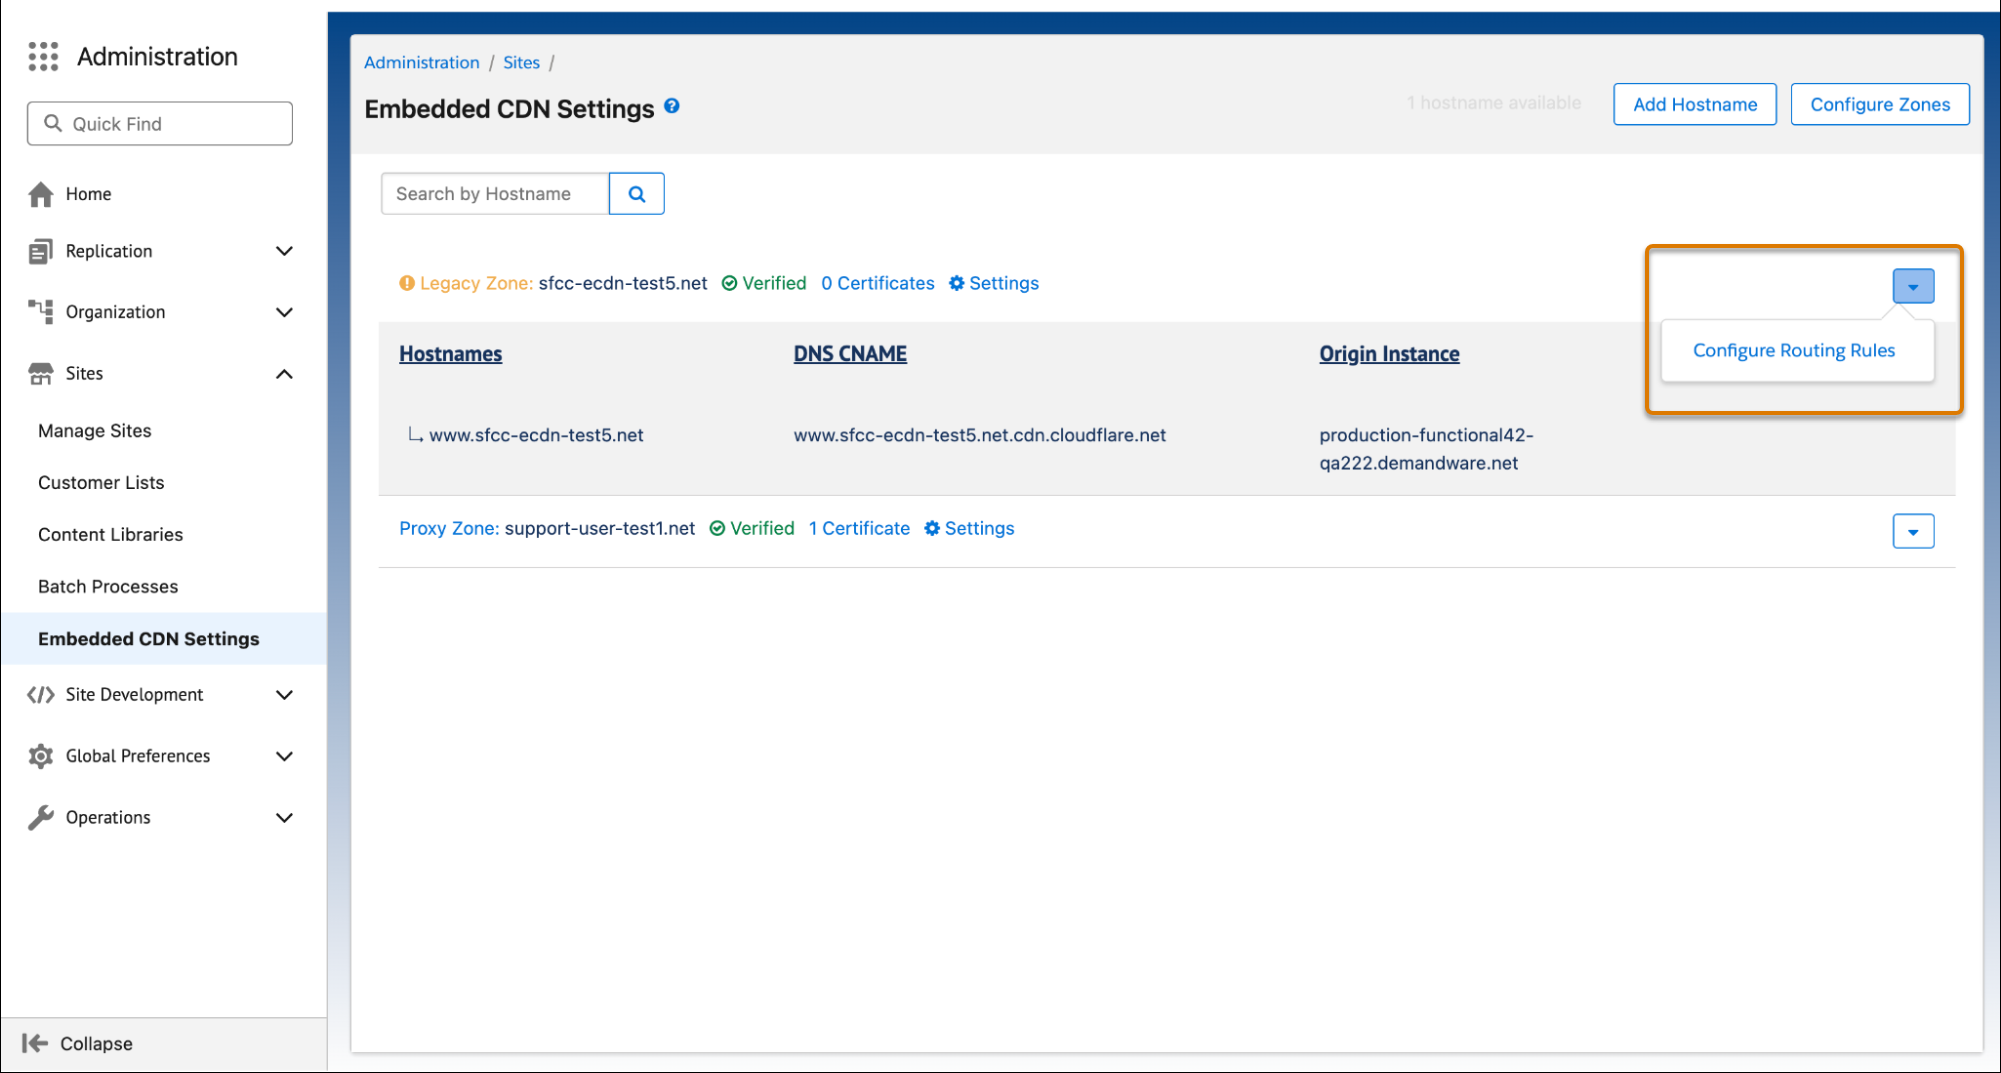Sort by Origin Instance column header
Screen dimensions: 2001x1073
coord(1389,354)
